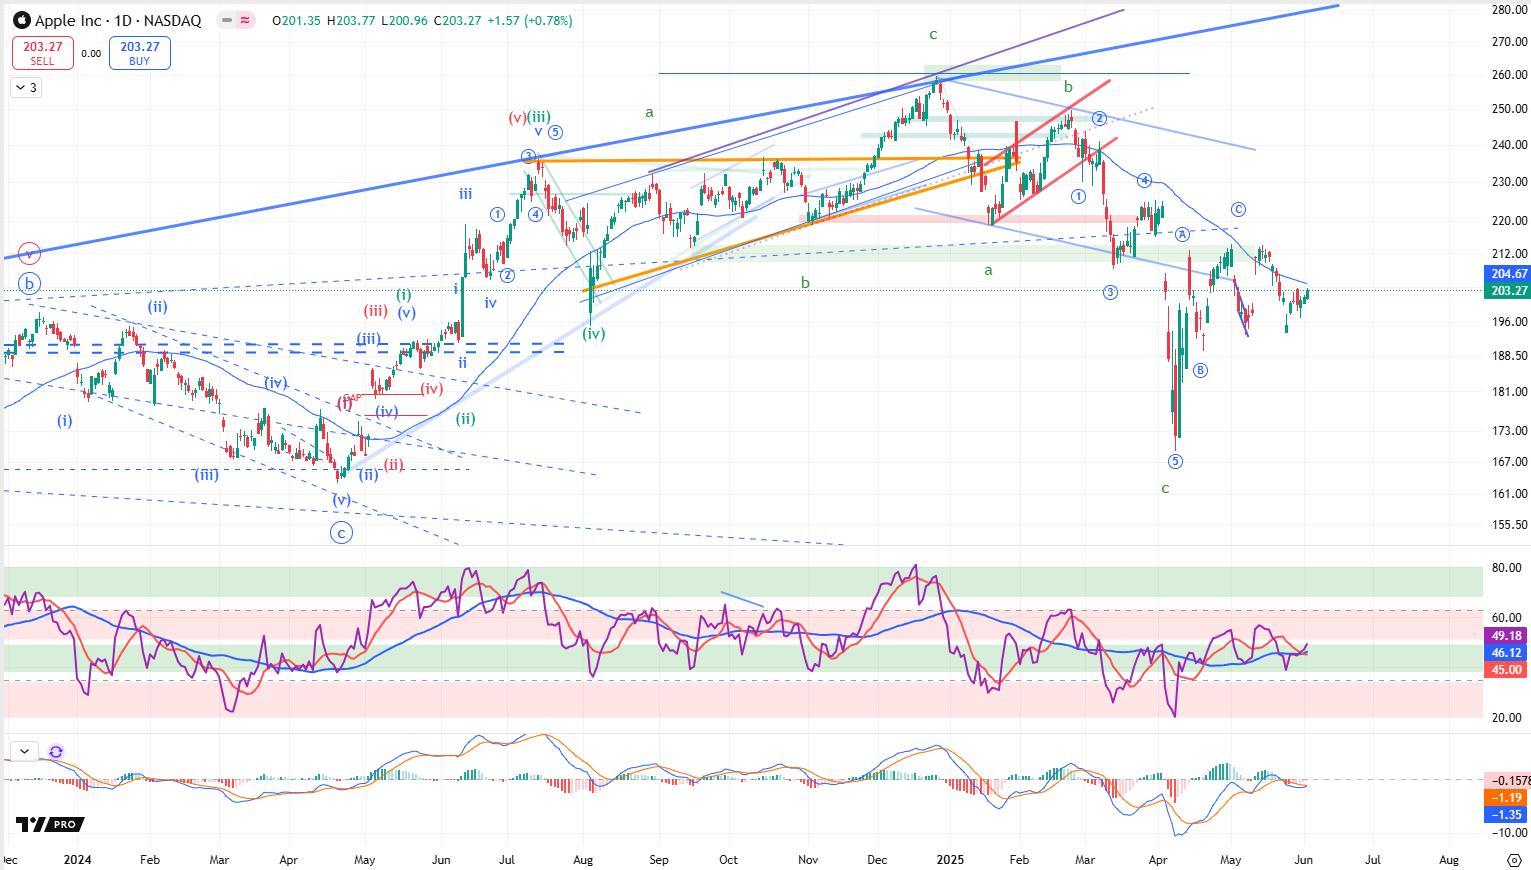The height and width of the screenshot is (870, 1531).
Task: Click the low price L200.96
Action: pos(404,20)
